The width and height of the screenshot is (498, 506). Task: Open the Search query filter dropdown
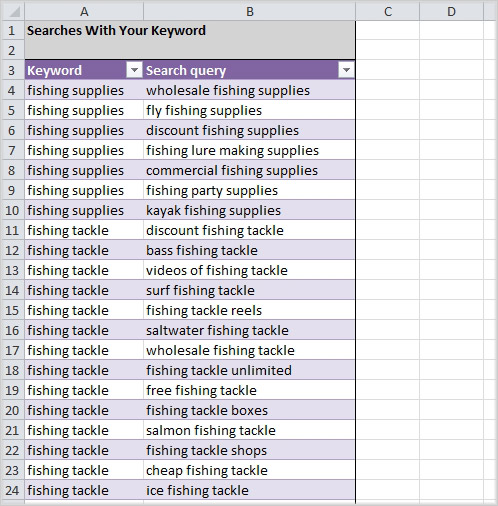tap(346, 70)
